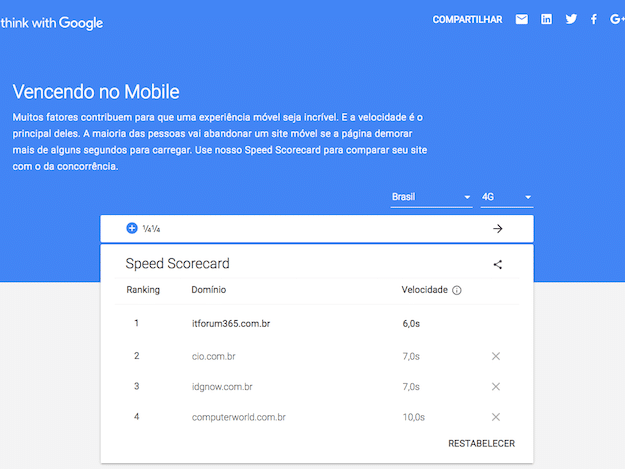Click the Speed Scorecard title
This screenshot has width=625, height=469.
point(177,264)
